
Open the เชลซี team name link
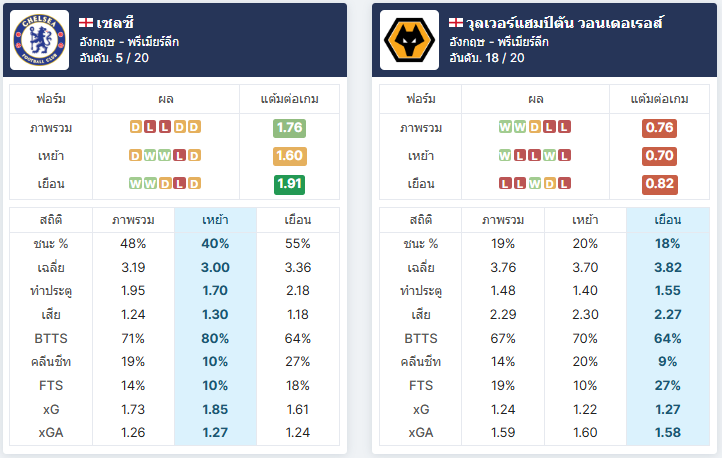[115, 23]
